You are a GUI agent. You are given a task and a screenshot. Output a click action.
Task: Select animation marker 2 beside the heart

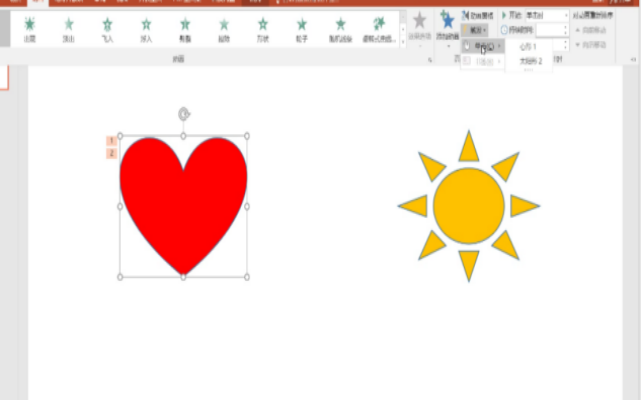point(111,153)
